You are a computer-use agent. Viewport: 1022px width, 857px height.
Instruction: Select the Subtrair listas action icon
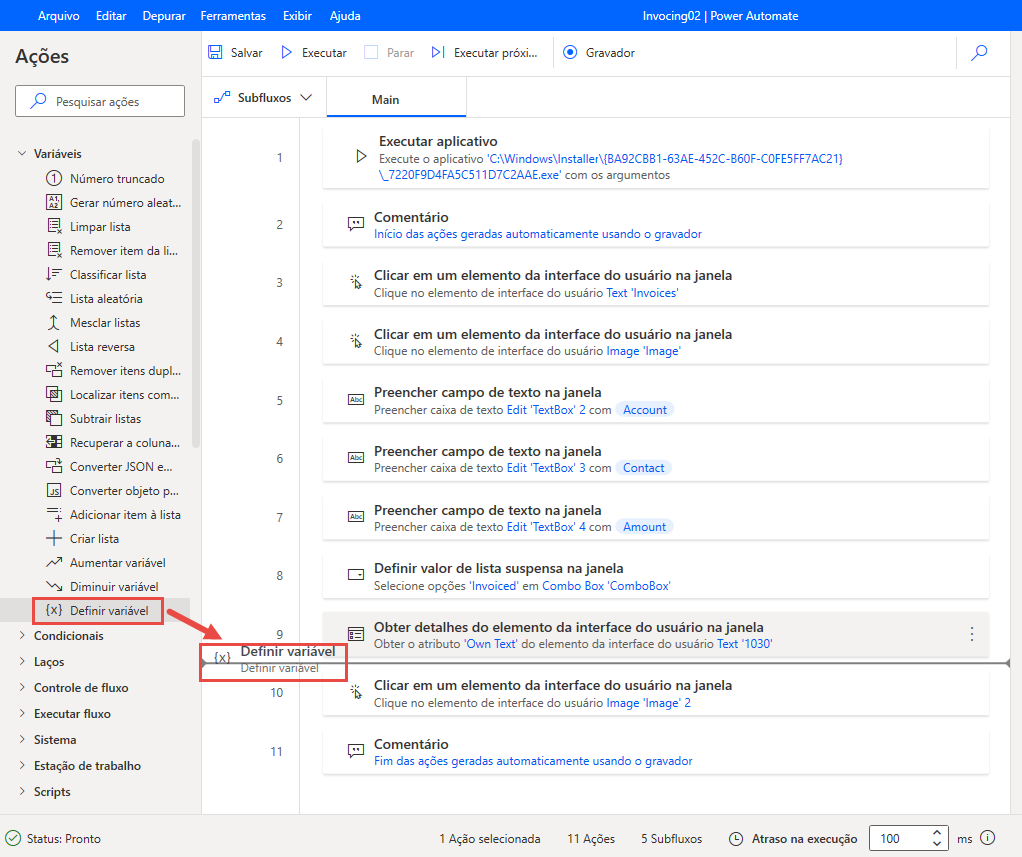coord(53,418)
